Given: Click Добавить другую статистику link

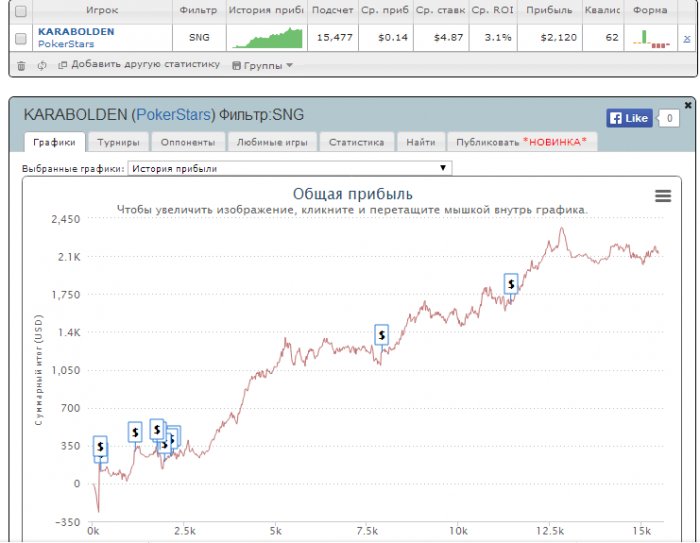Looking at the screenshot, I should (139, 65).
